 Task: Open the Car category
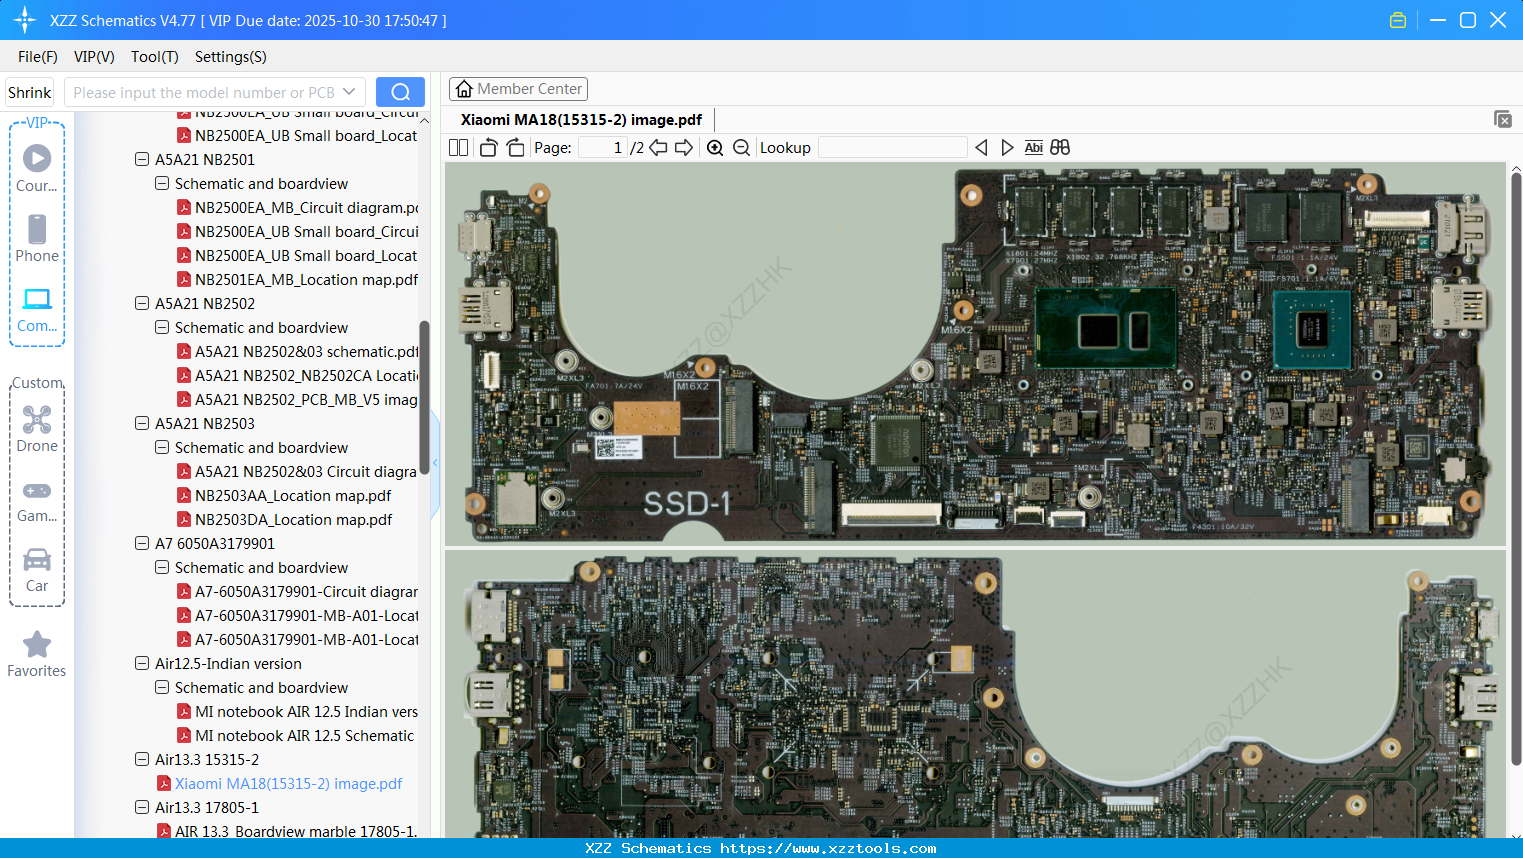(x=37, y=569)
